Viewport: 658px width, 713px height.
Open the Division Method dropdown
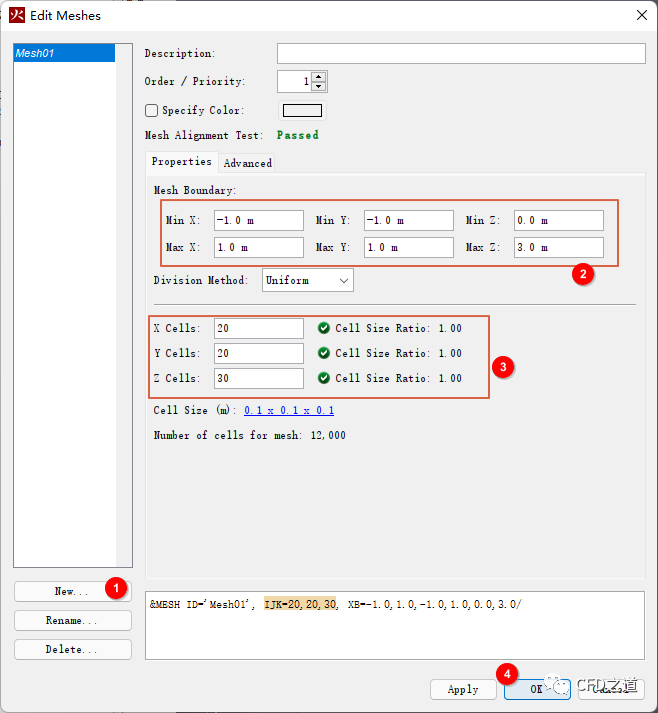tap(308, 281)
